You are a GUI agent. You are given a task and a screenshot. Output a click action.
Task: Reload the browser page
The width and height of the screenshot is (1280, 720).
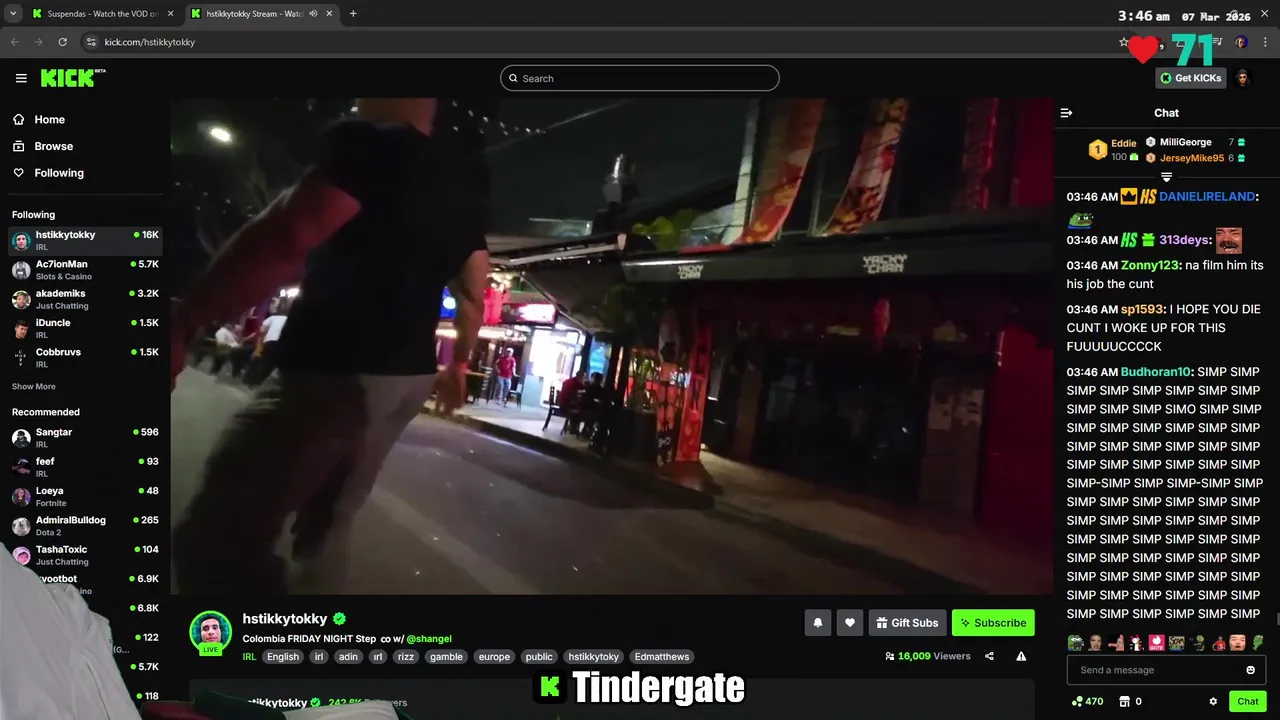click(x=62, y=42)
